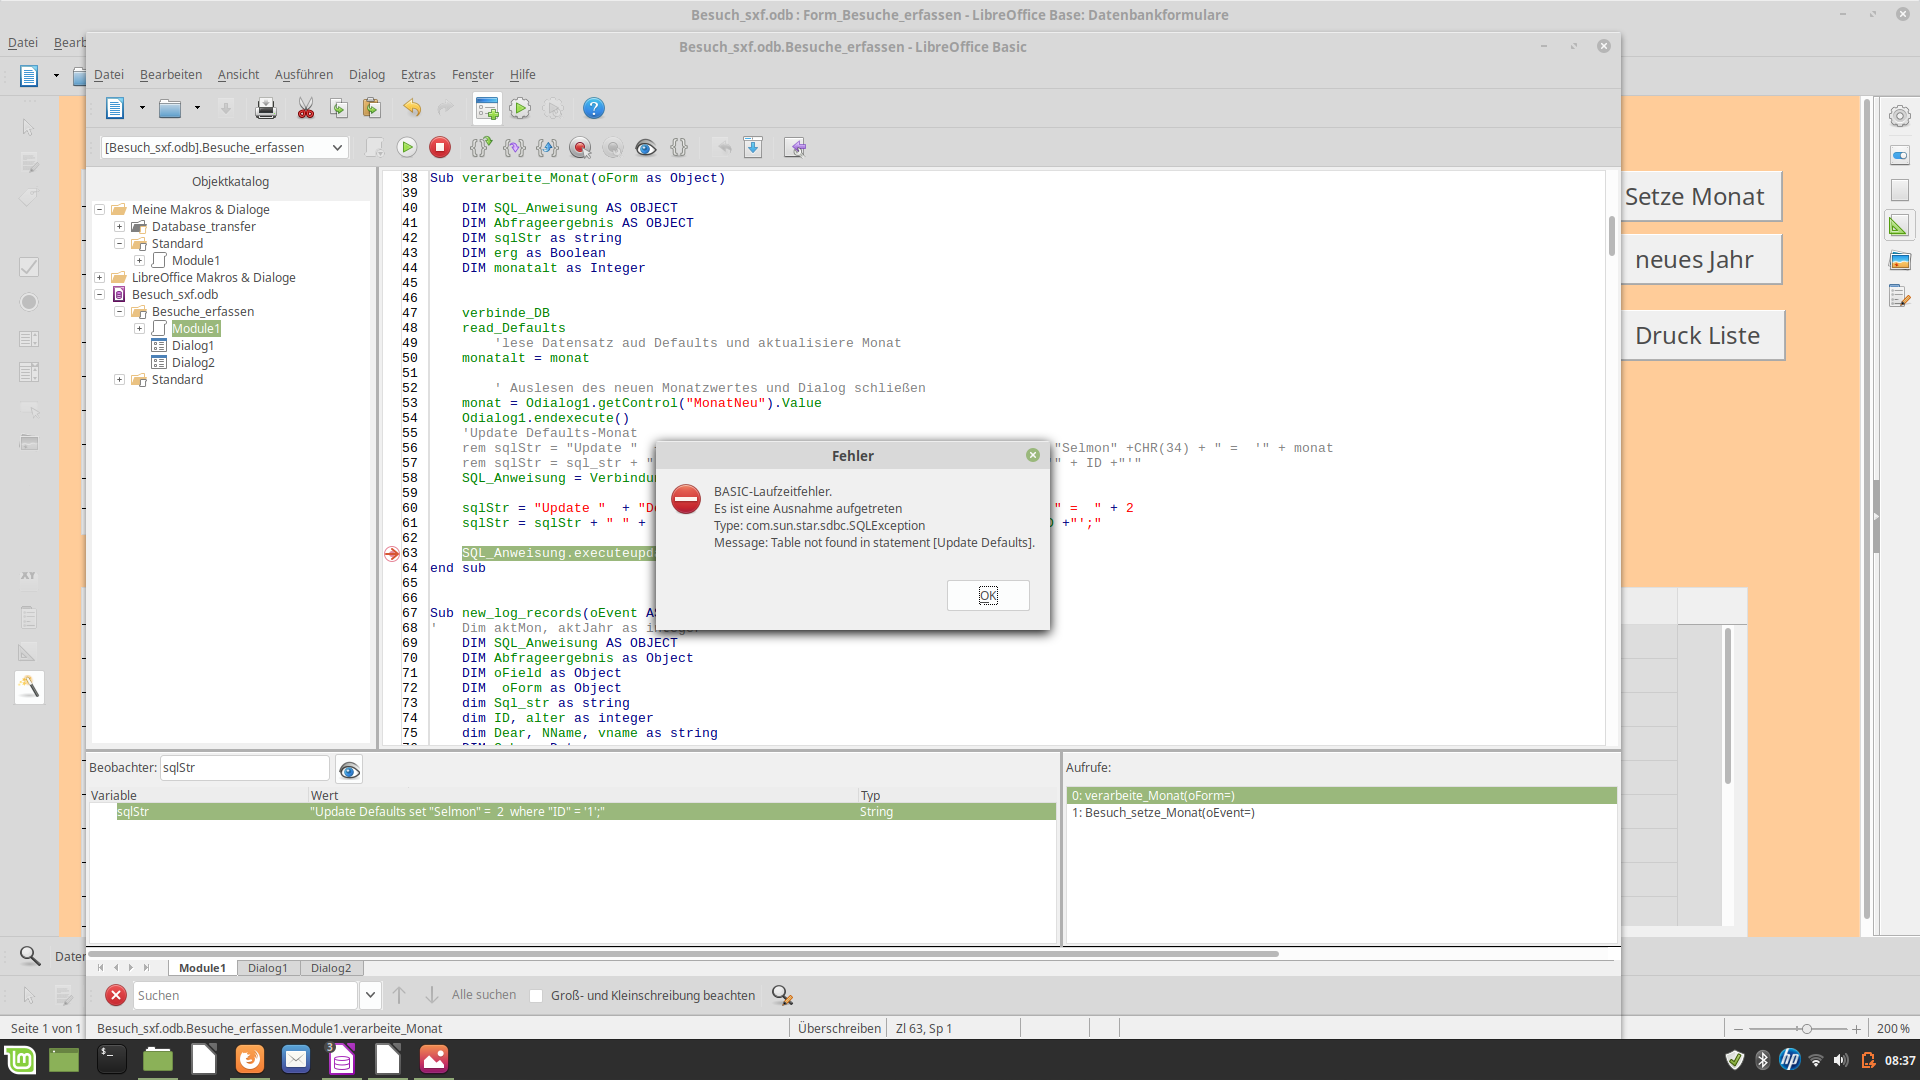This screenshot has height=1080, width=1920.
Task: Click the undo arrow icon
Action: pos(412,109)
